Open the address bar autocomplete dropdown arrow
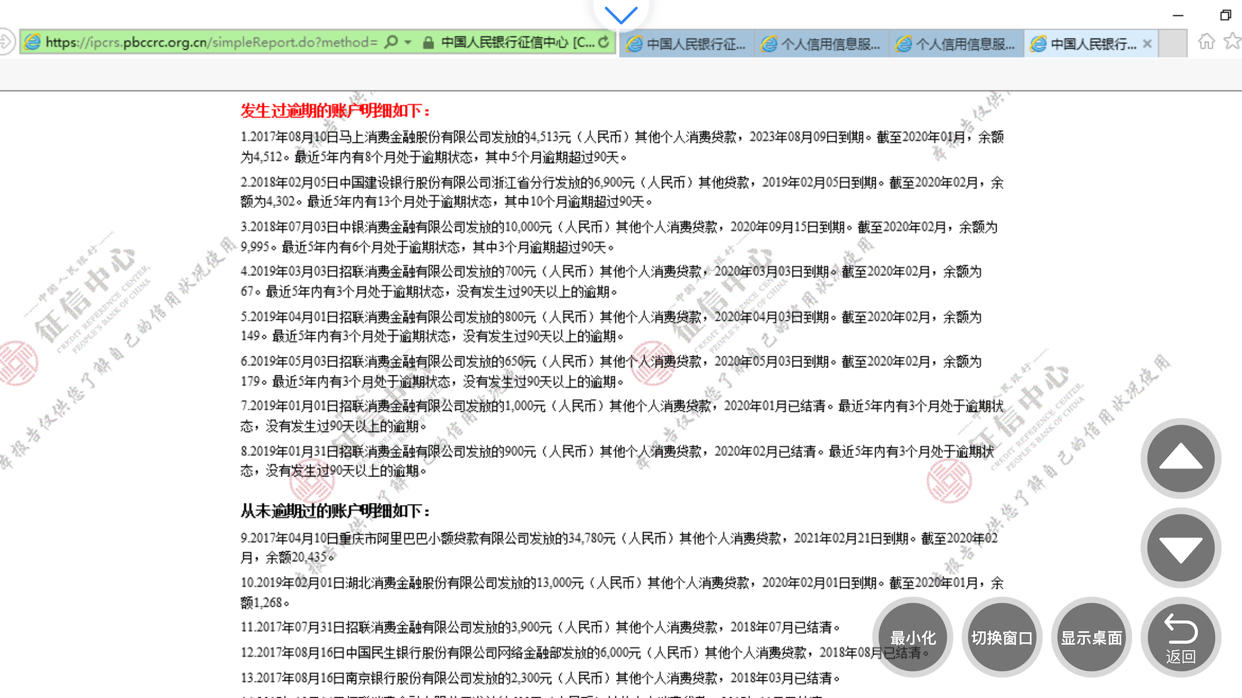This screenshot has width=1242, height=698. (x=408, y=43)
